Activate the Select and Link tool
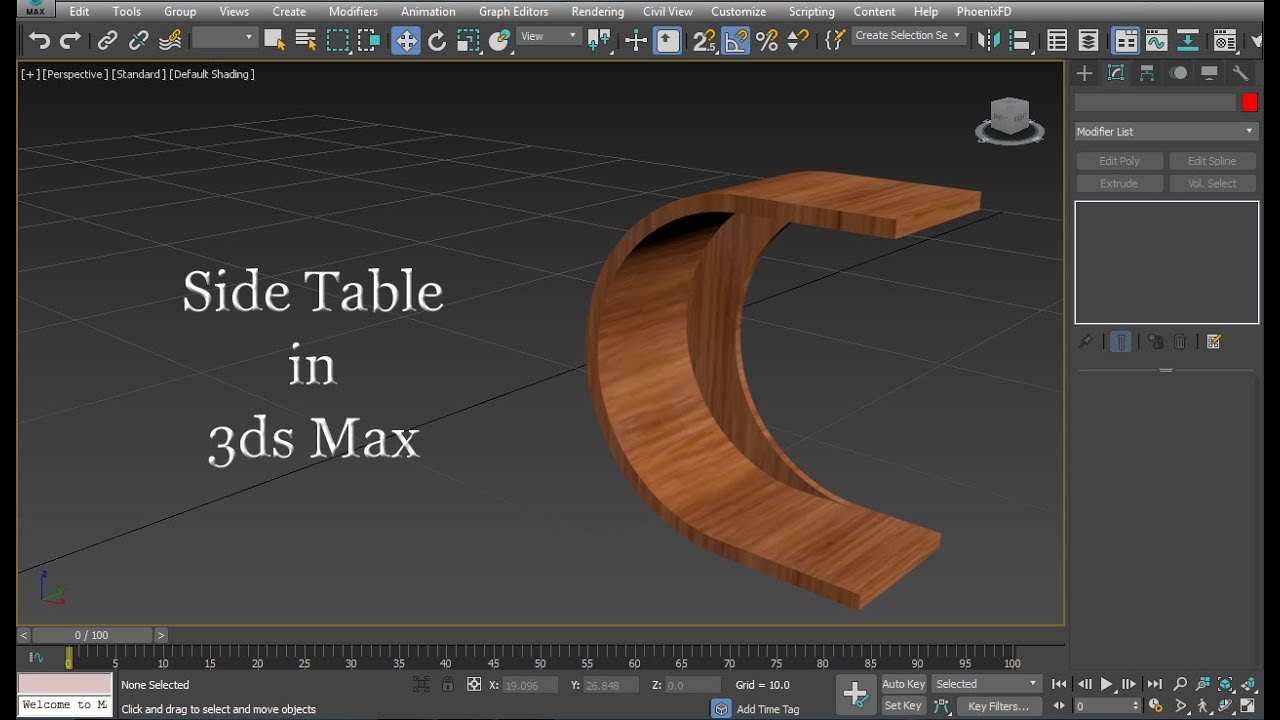 coord(107,40)
